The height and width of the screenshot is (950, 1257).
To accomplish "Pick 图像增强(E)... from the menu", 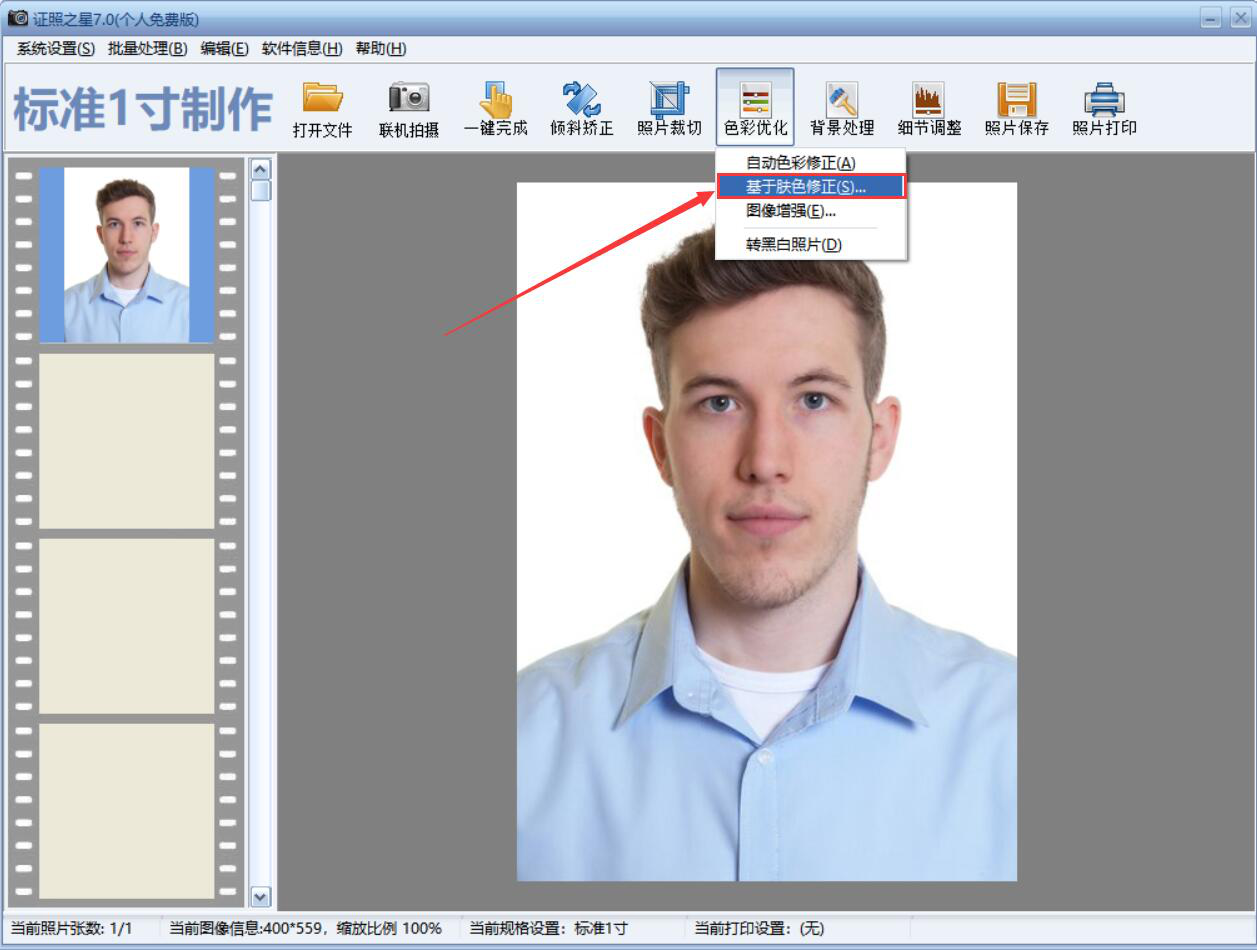I will coord(811,211).
